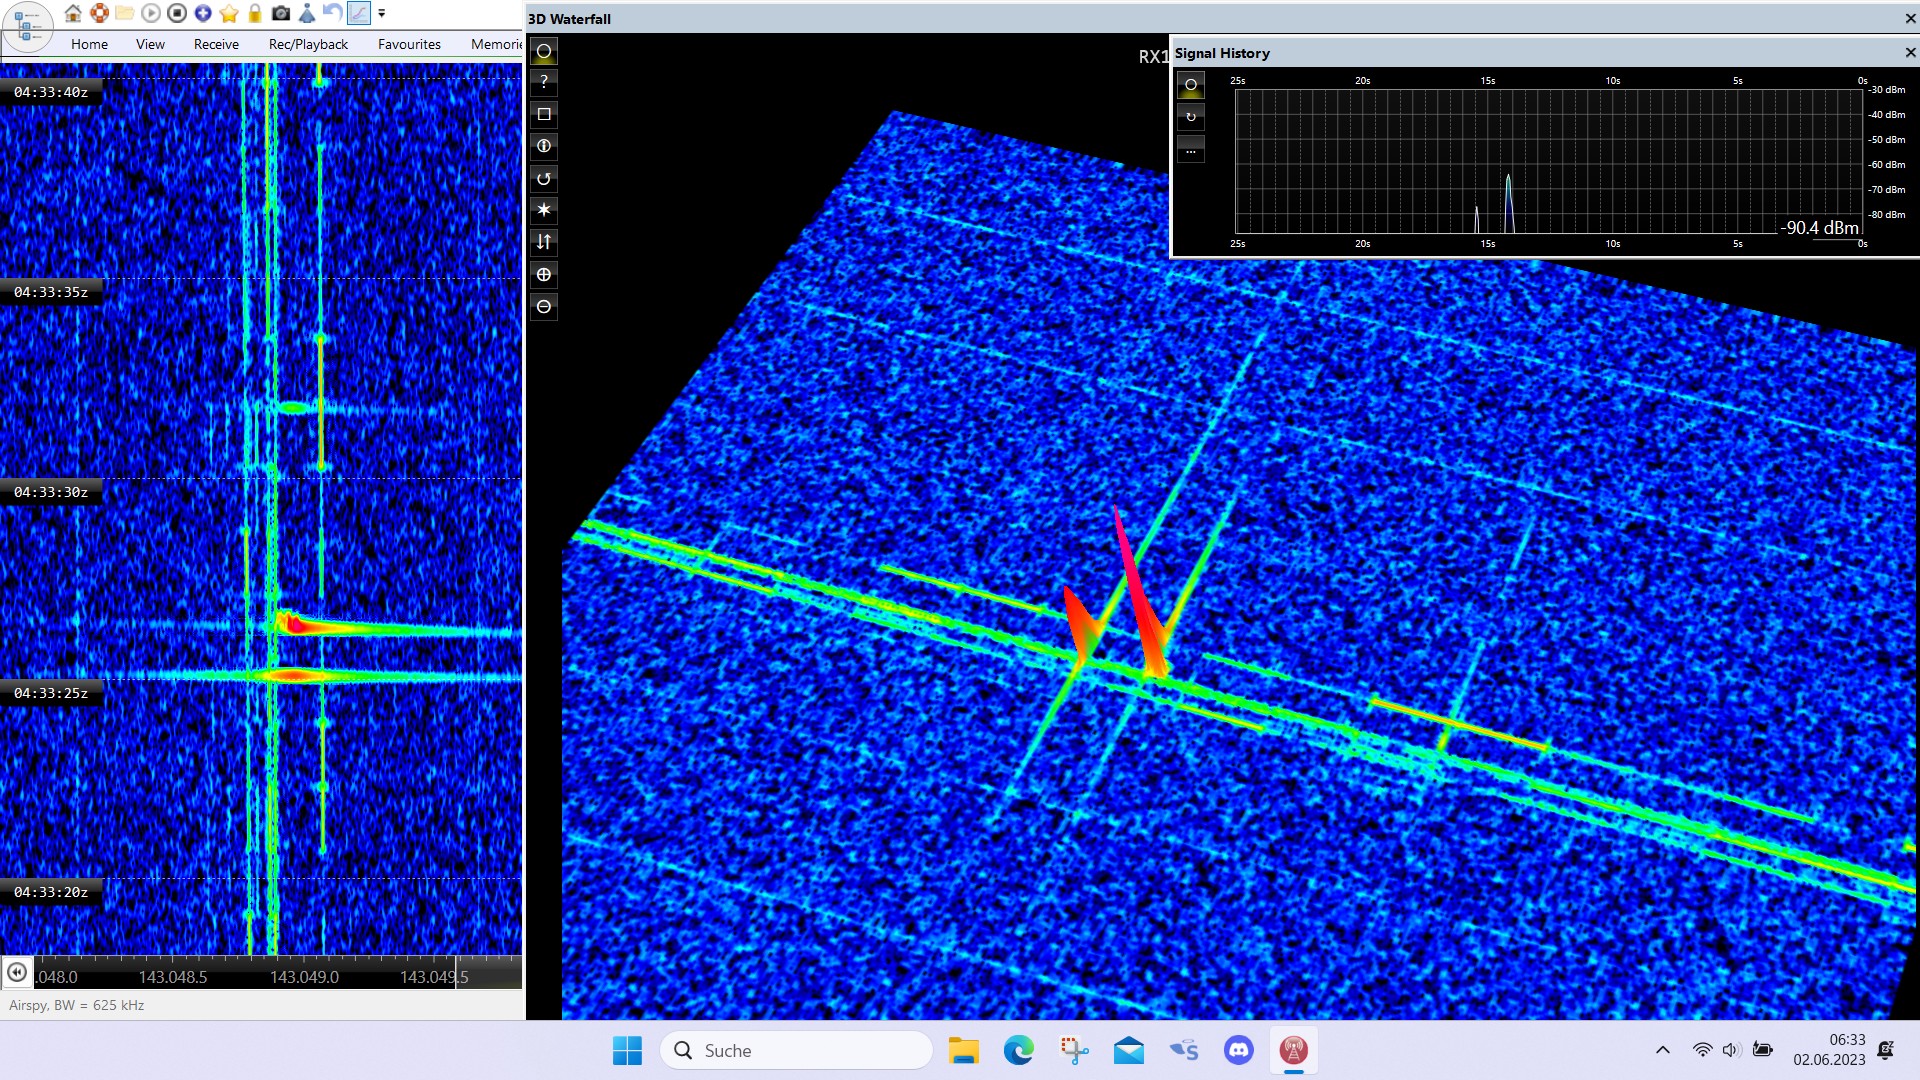Image resolution: width=1920 pixels, height=1080 pixels.
Task: Click the up-down arrows icon in 3D Waterfall
Action: click(x=544, y=242)
